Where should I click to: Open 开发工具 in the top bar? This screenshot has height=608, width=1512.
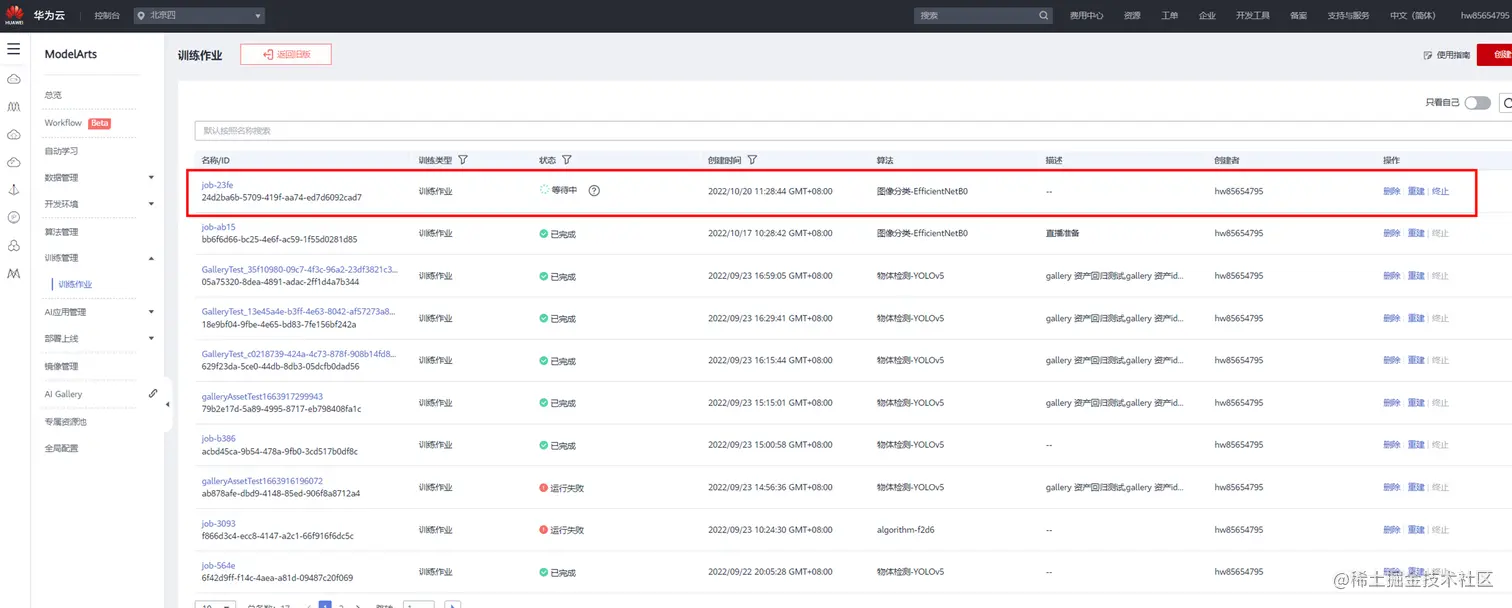(x=1252, y=16)
